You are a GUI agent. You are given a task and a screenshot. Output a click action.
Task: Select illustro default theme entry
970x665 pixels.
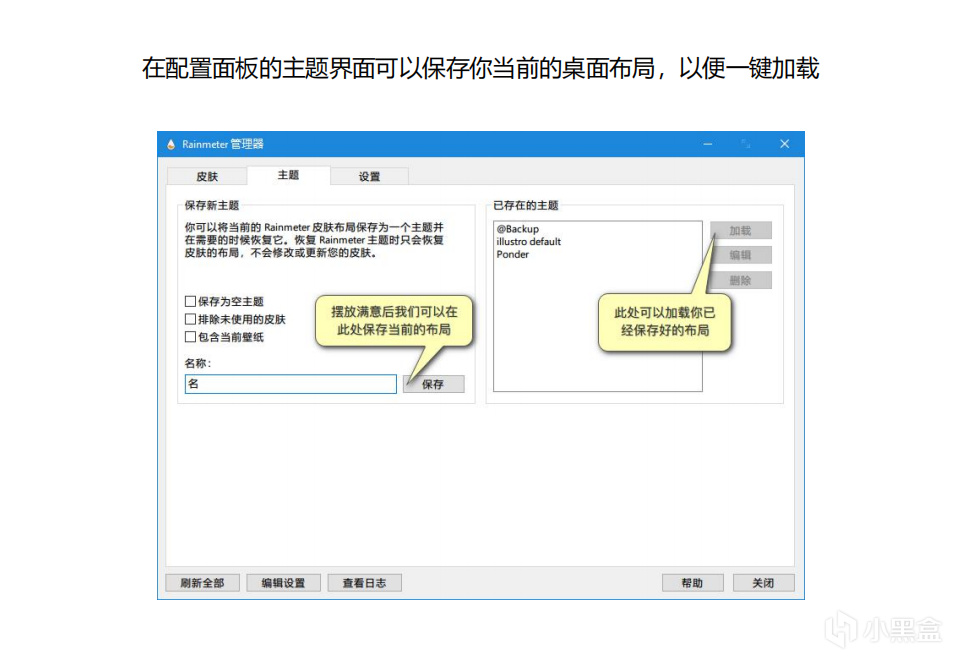pyautogui.click(x=528, y=241)
